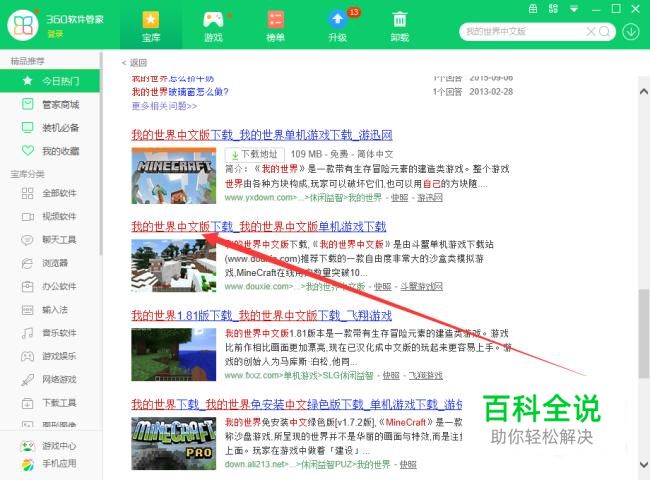Open 装机必备 in the sidebar
Viewport: 650px width, 480px height.
pyautogui.click(x=50, y=128)
